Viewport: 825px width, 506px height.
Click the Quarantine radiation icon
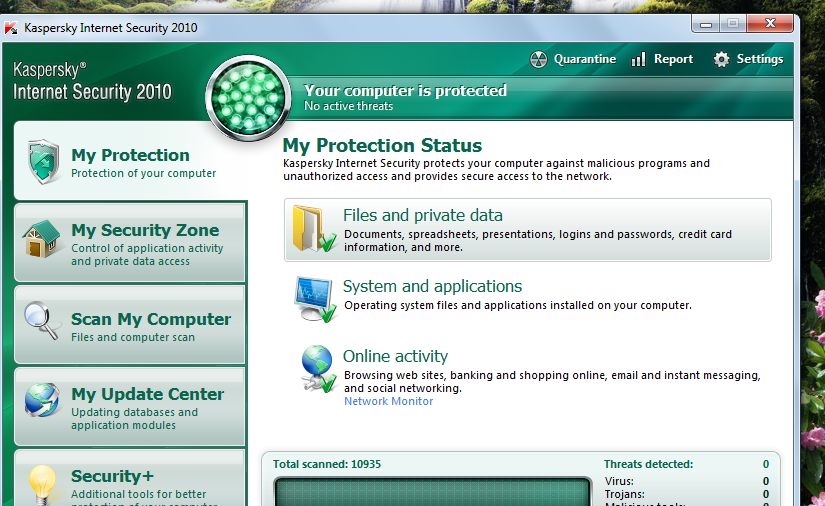coord(538,59)
